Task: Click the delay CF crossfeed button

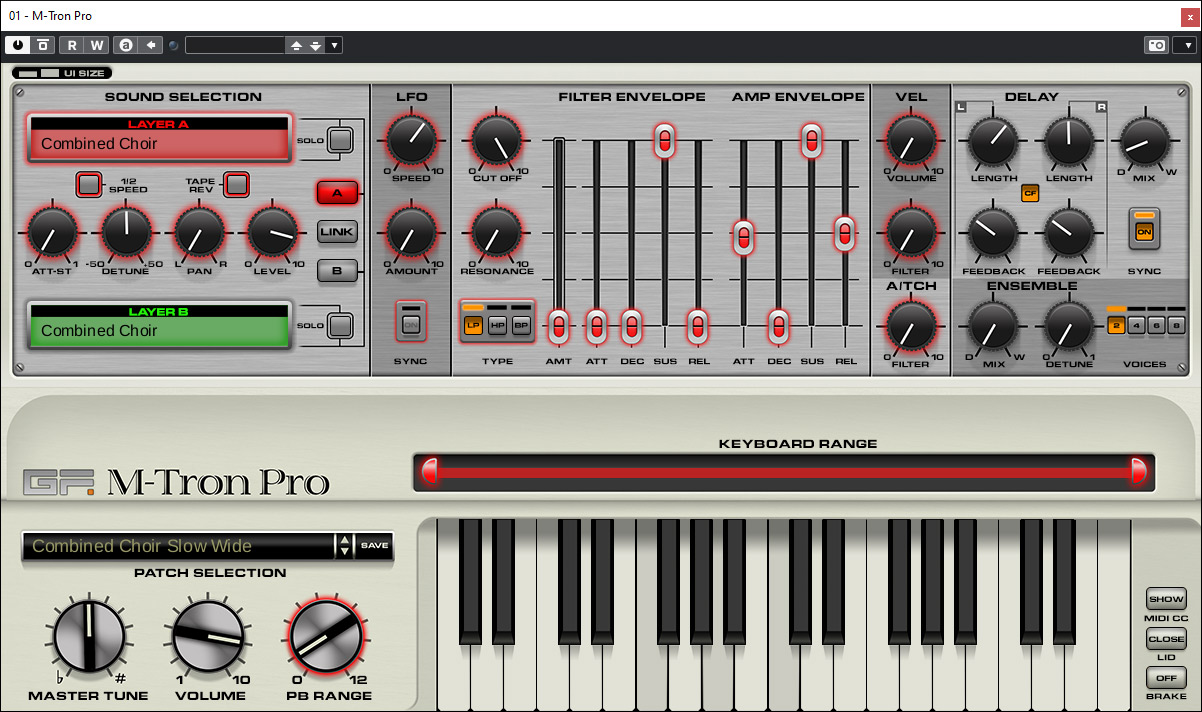Action: pyautogui.click(x=1030, y=194)
